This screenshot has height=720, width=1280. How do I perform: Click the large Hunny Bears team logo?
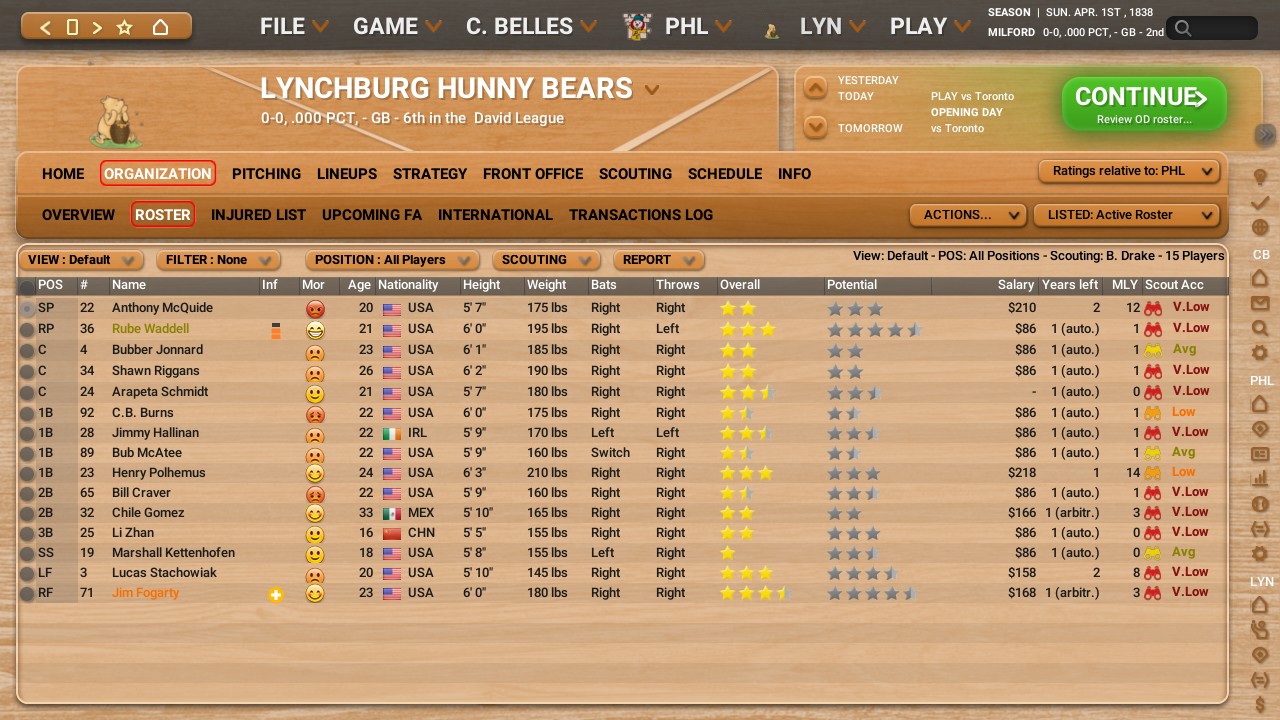117,121
